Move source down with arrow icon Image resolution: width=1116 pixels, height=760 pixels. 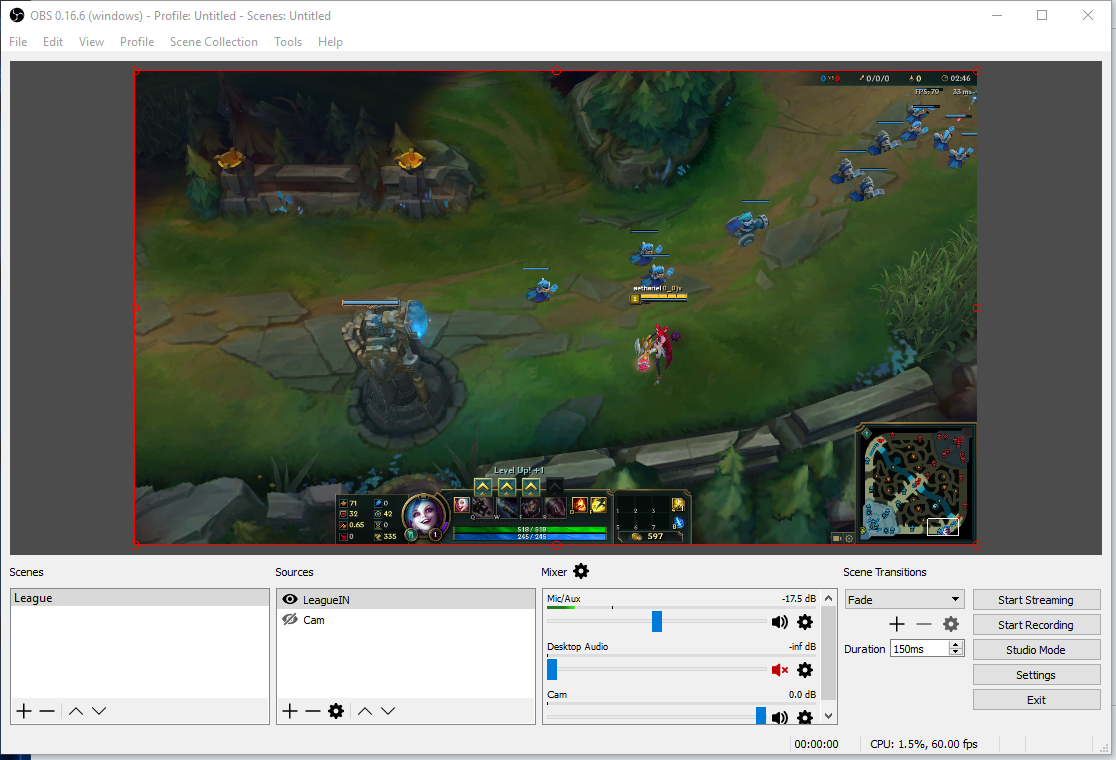click(388, 711)
